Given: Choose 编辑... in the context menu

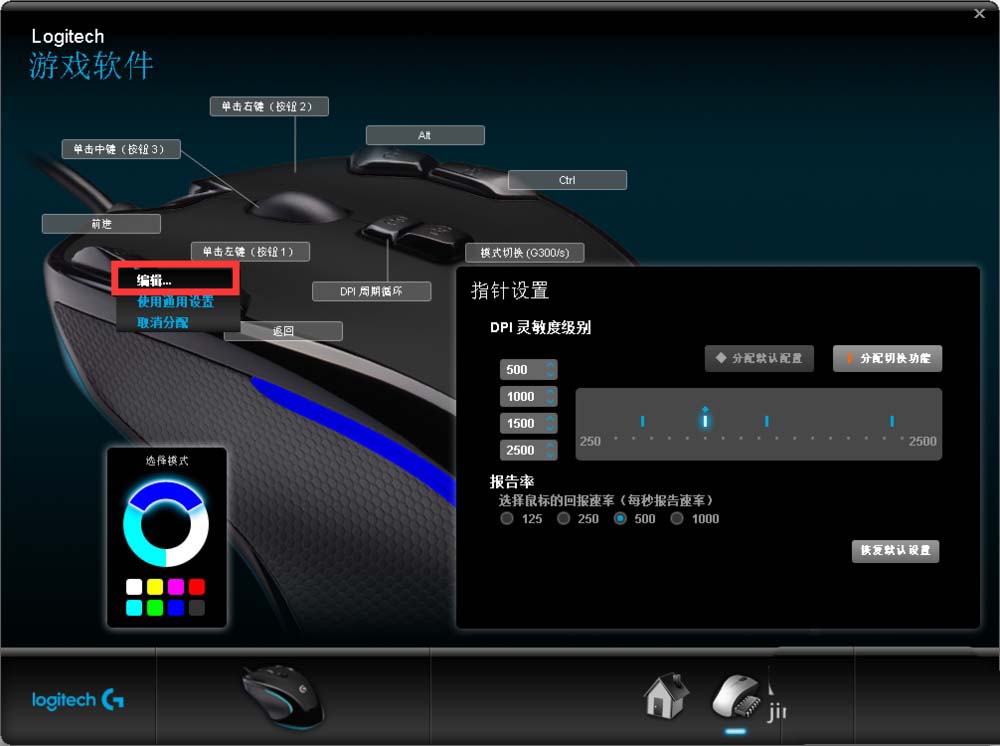Looking at the screenshot, I should pos(154,281).
